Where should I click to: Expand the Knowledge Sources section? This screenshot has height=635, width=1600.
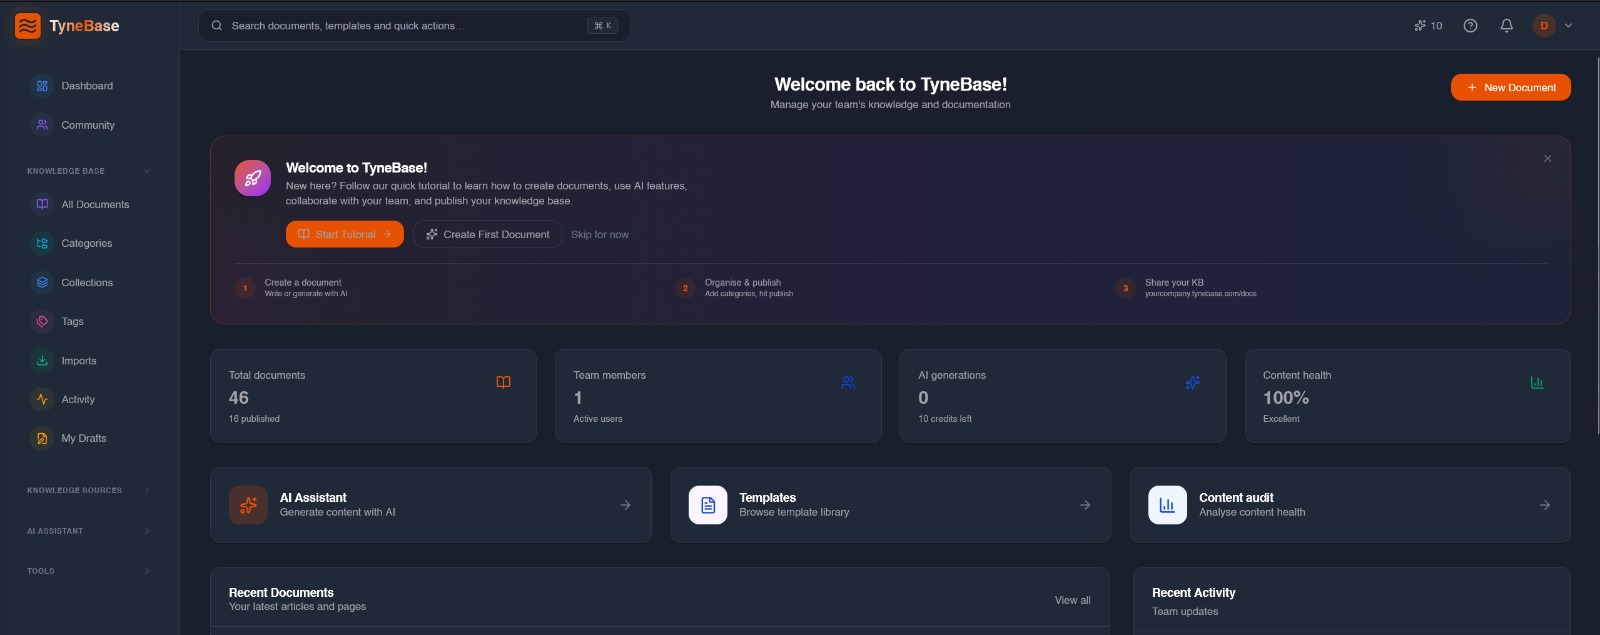point(147,490)
